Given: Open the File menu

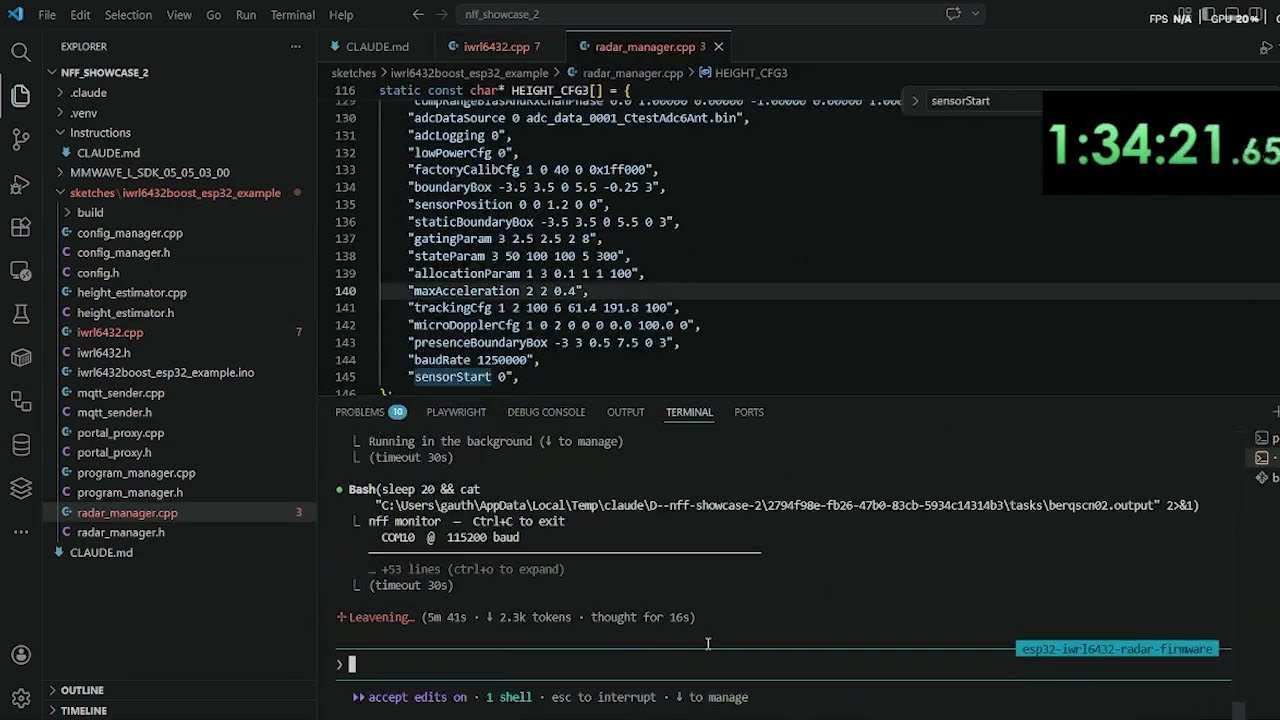Looking at the screenshot, I should point(47,15).
